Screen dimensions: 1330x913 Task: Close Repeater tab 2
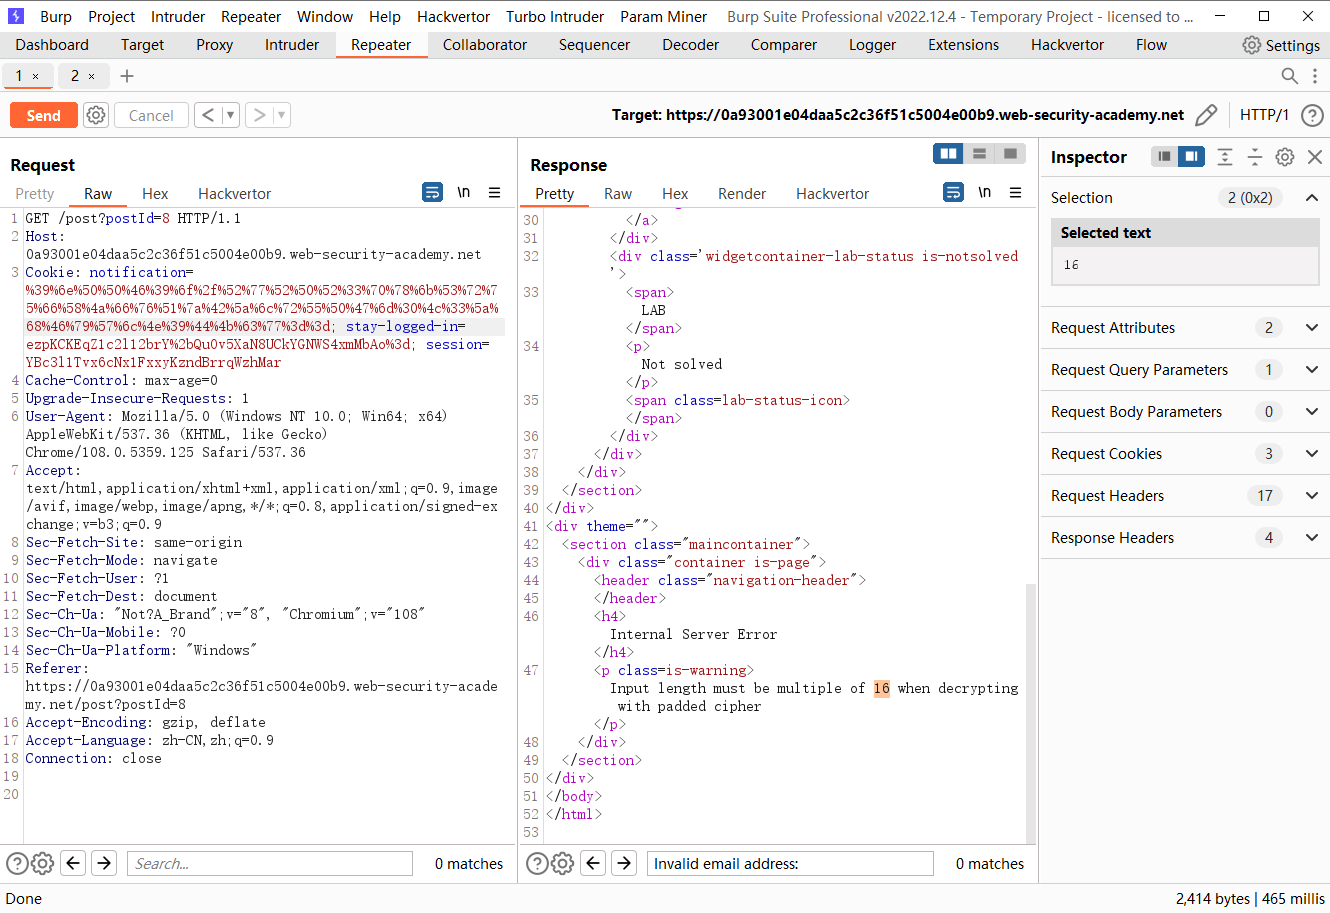pyautogui.click(x=91, y=76)
